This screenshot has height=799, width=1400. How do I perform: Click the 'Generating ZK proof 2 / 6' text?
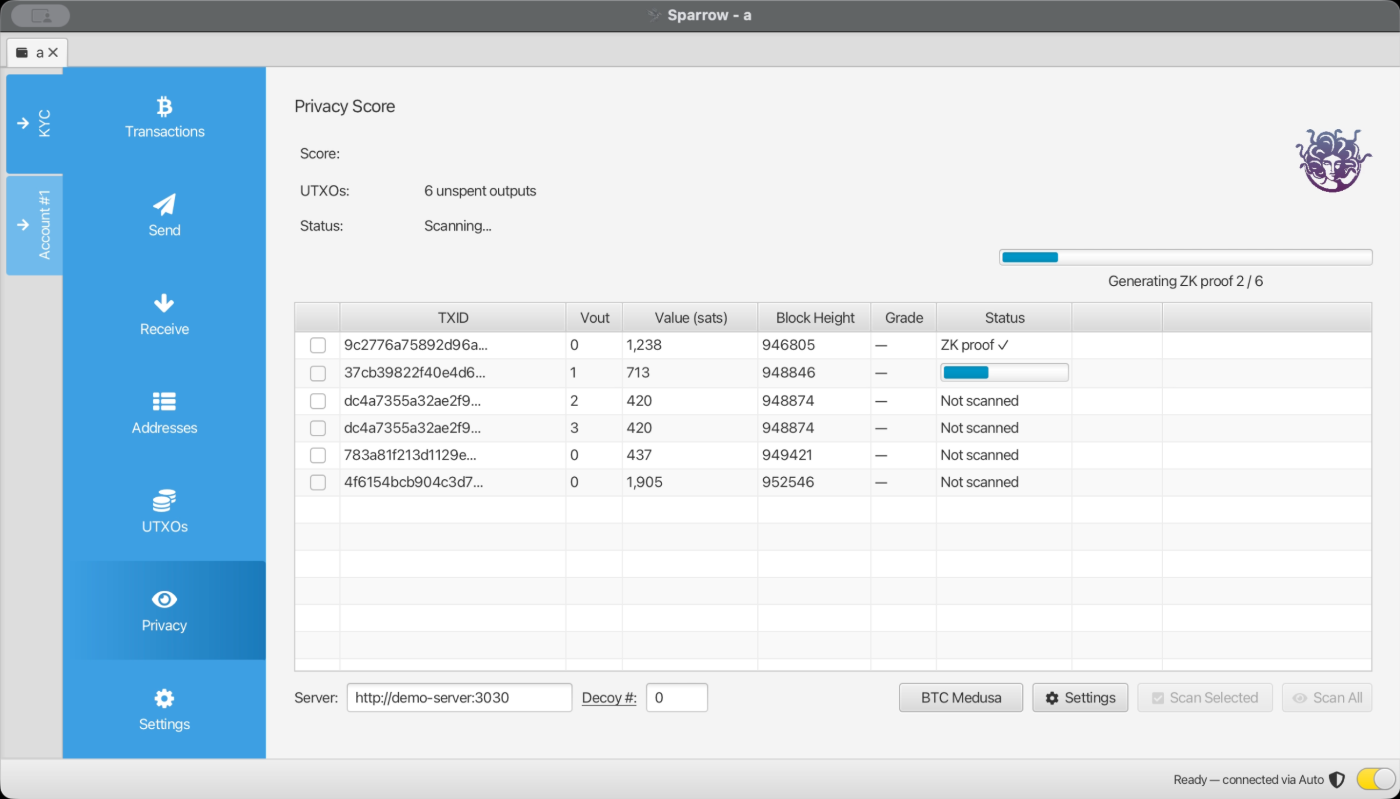tap(1185, 281)
